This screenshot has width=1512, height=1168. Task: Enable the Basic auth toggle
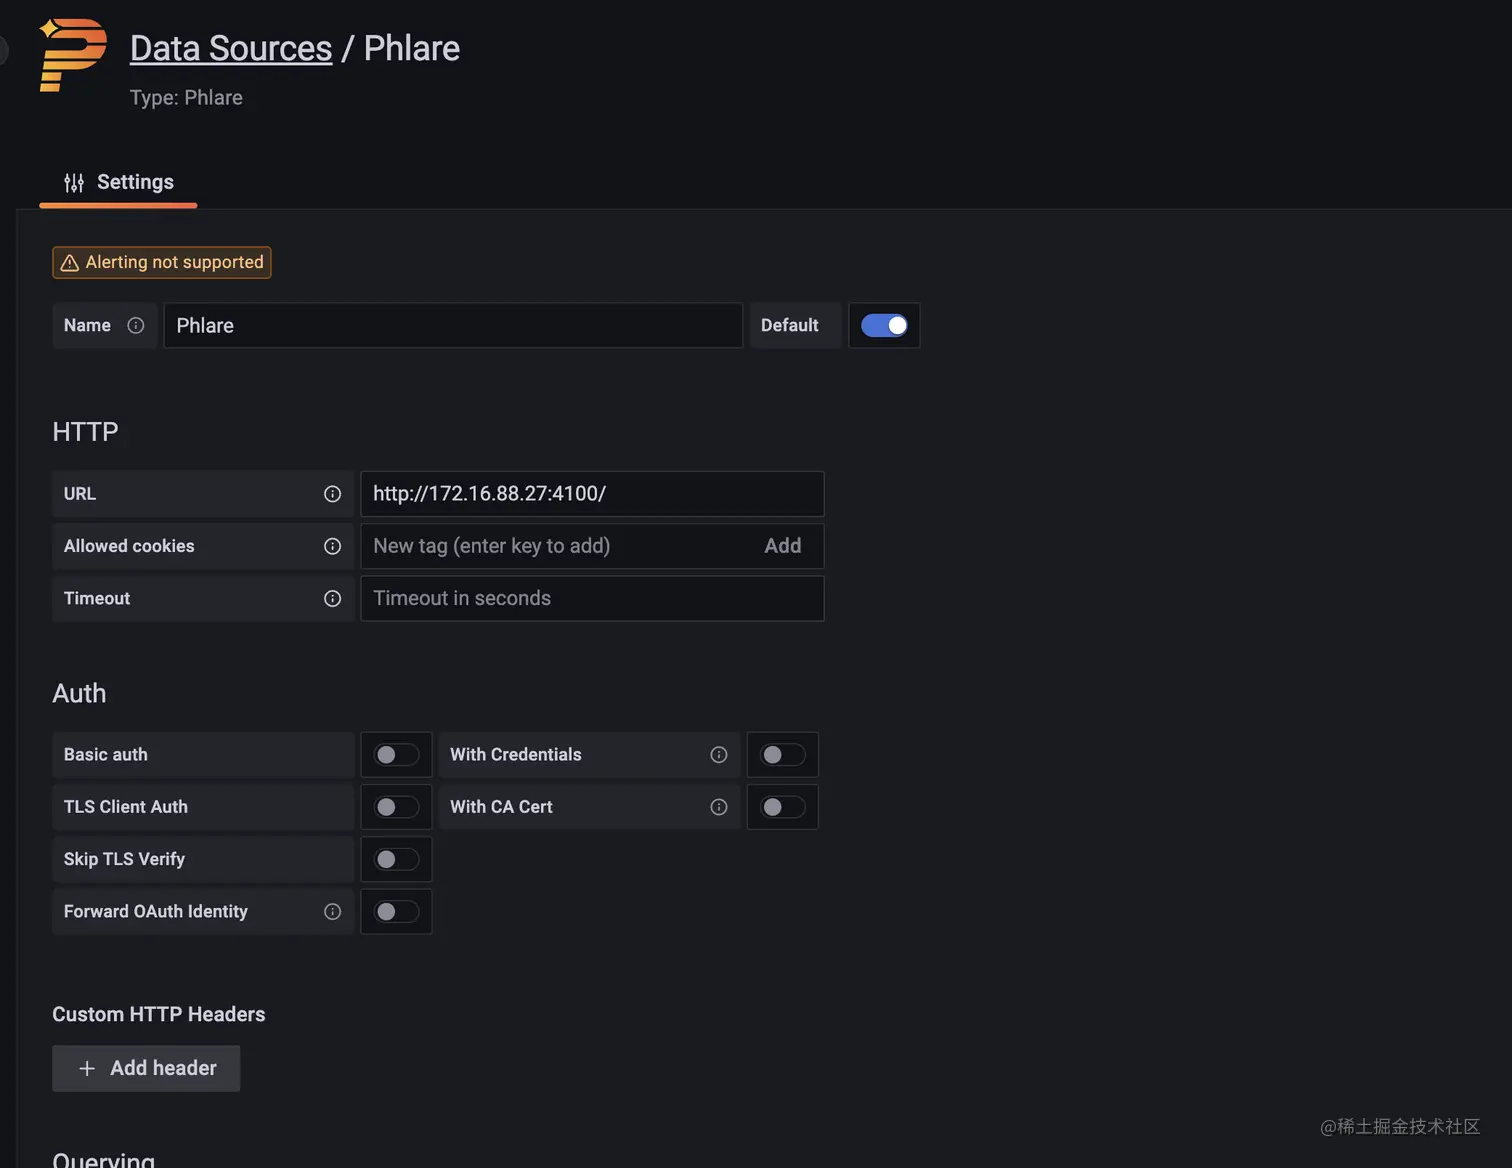click(x=396, y=755)
